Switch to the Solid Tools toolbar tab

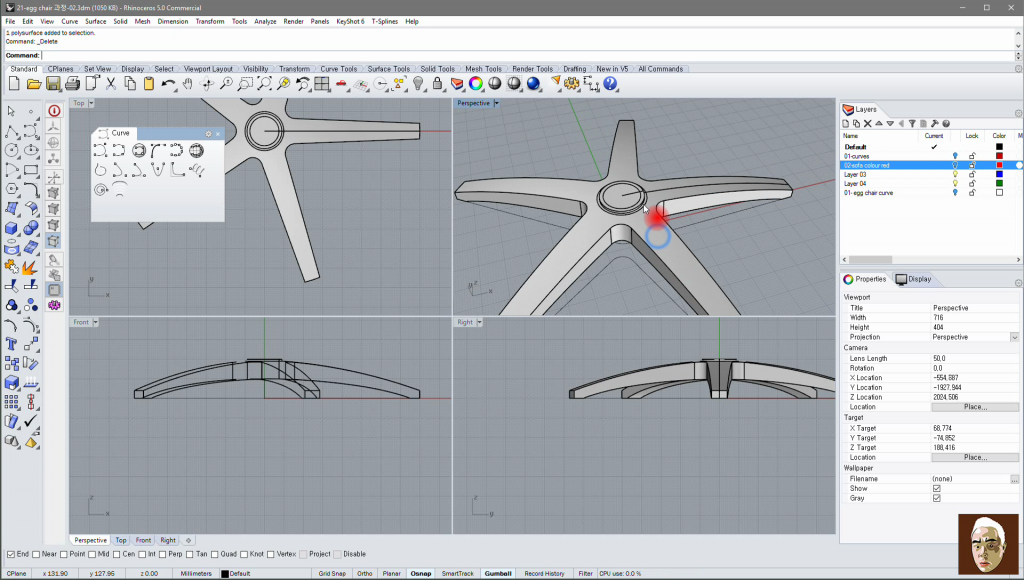(437, 69)
